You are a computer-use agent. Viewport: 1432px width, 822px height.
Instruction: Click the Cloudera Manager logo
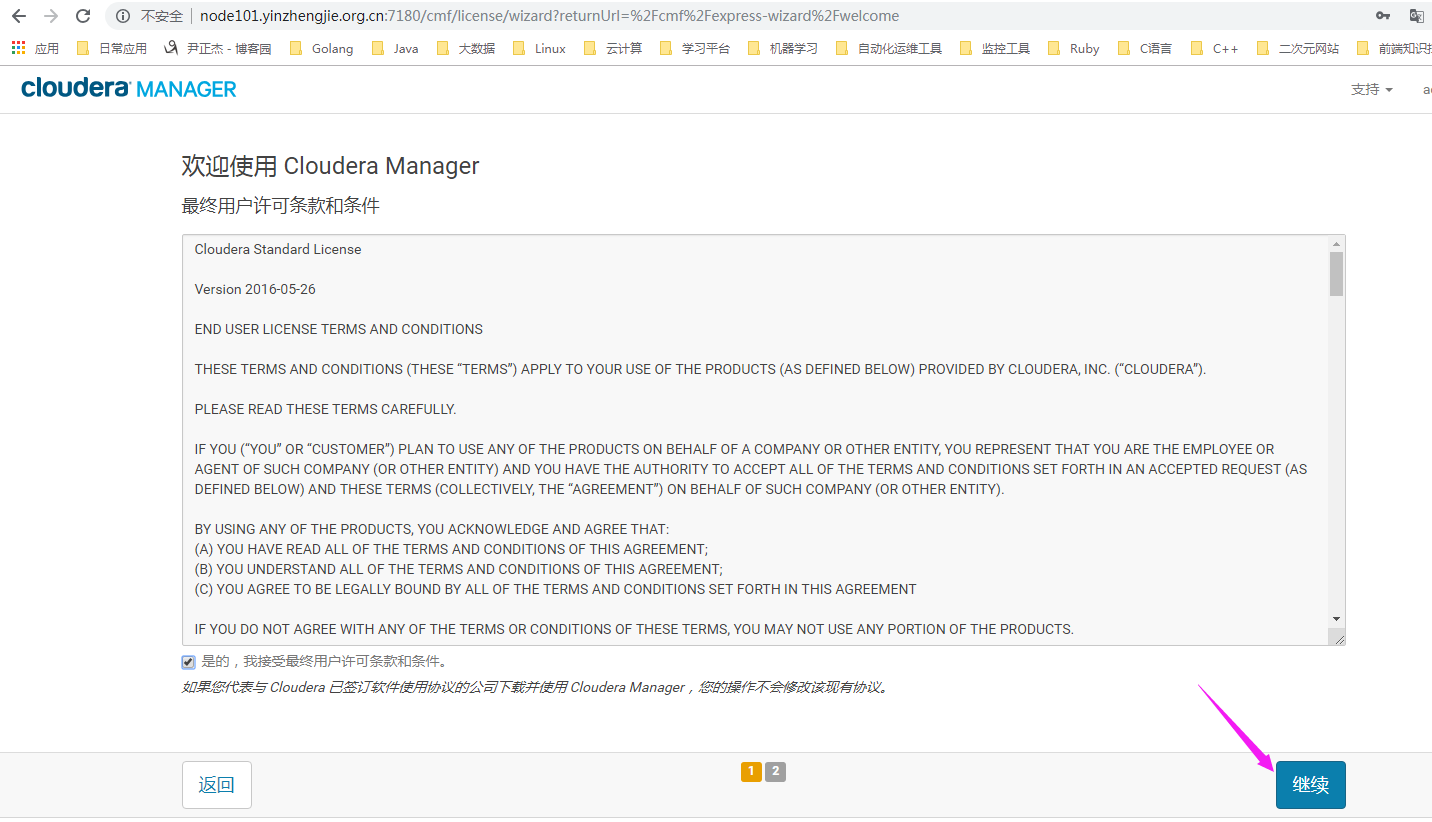pyautogui.click(x=129, y=89)
